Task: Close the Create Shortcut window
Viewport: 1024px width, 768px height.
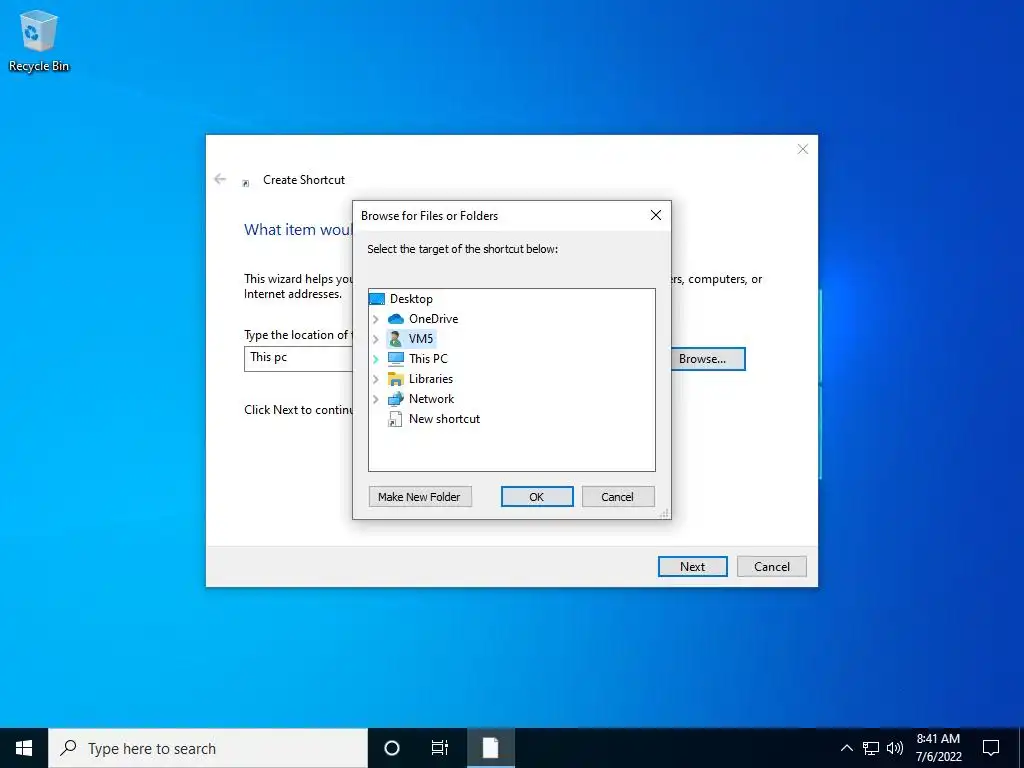Action: 803,150
